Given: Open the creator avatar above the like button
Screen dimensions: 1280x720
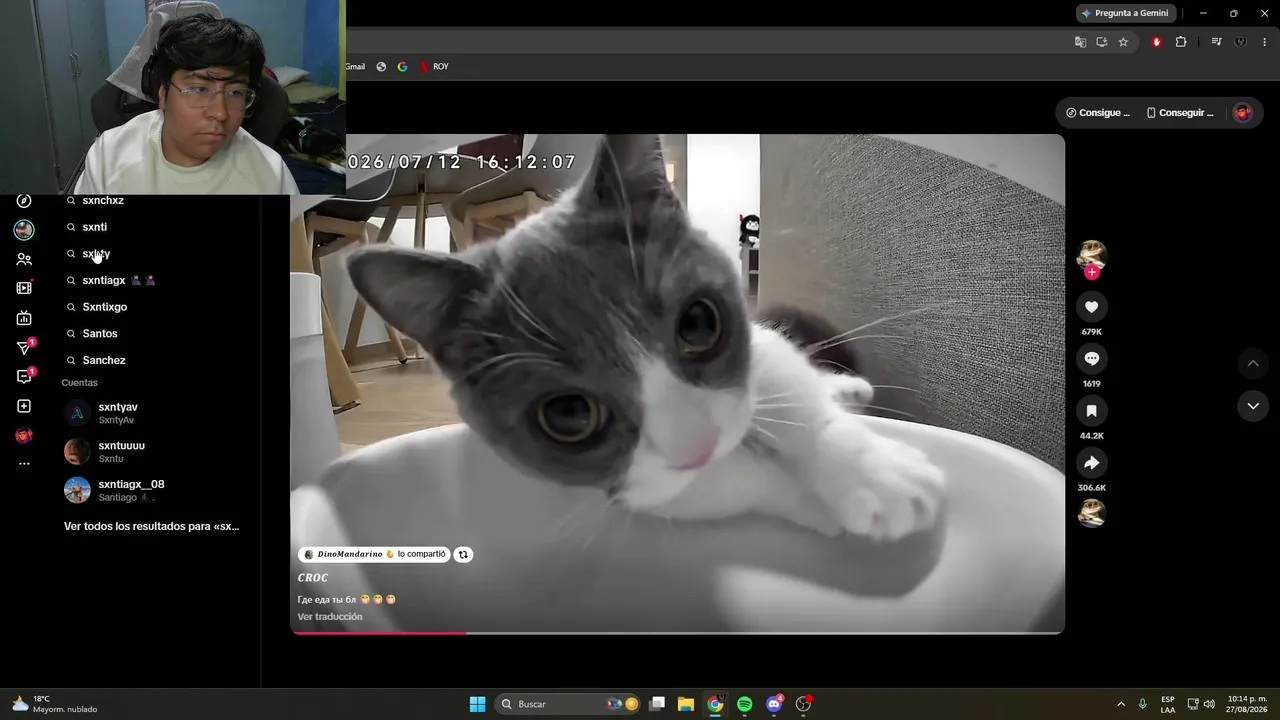Looking at the screenshot, I should pos(1091,254).
